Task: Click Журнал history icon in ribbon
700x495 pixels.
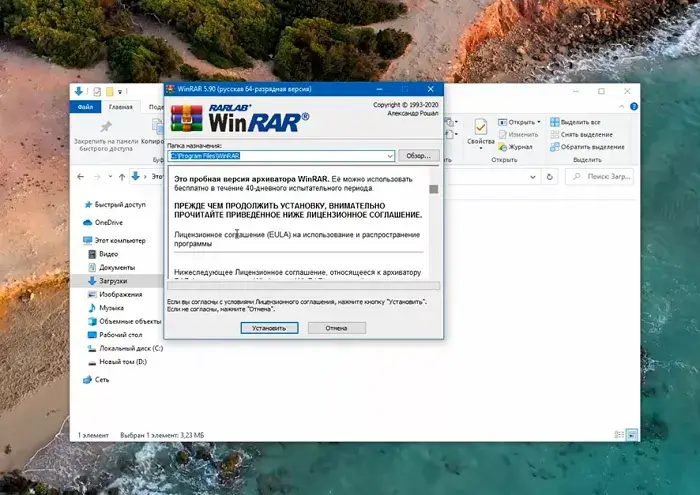Action: coord(503,147)
